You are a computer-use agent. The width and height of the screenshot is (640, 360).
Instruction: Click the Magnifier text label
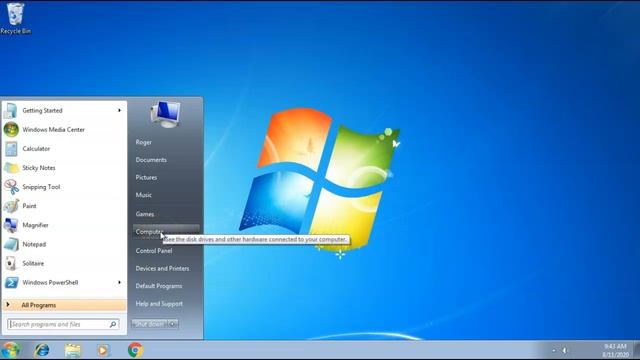36,225
